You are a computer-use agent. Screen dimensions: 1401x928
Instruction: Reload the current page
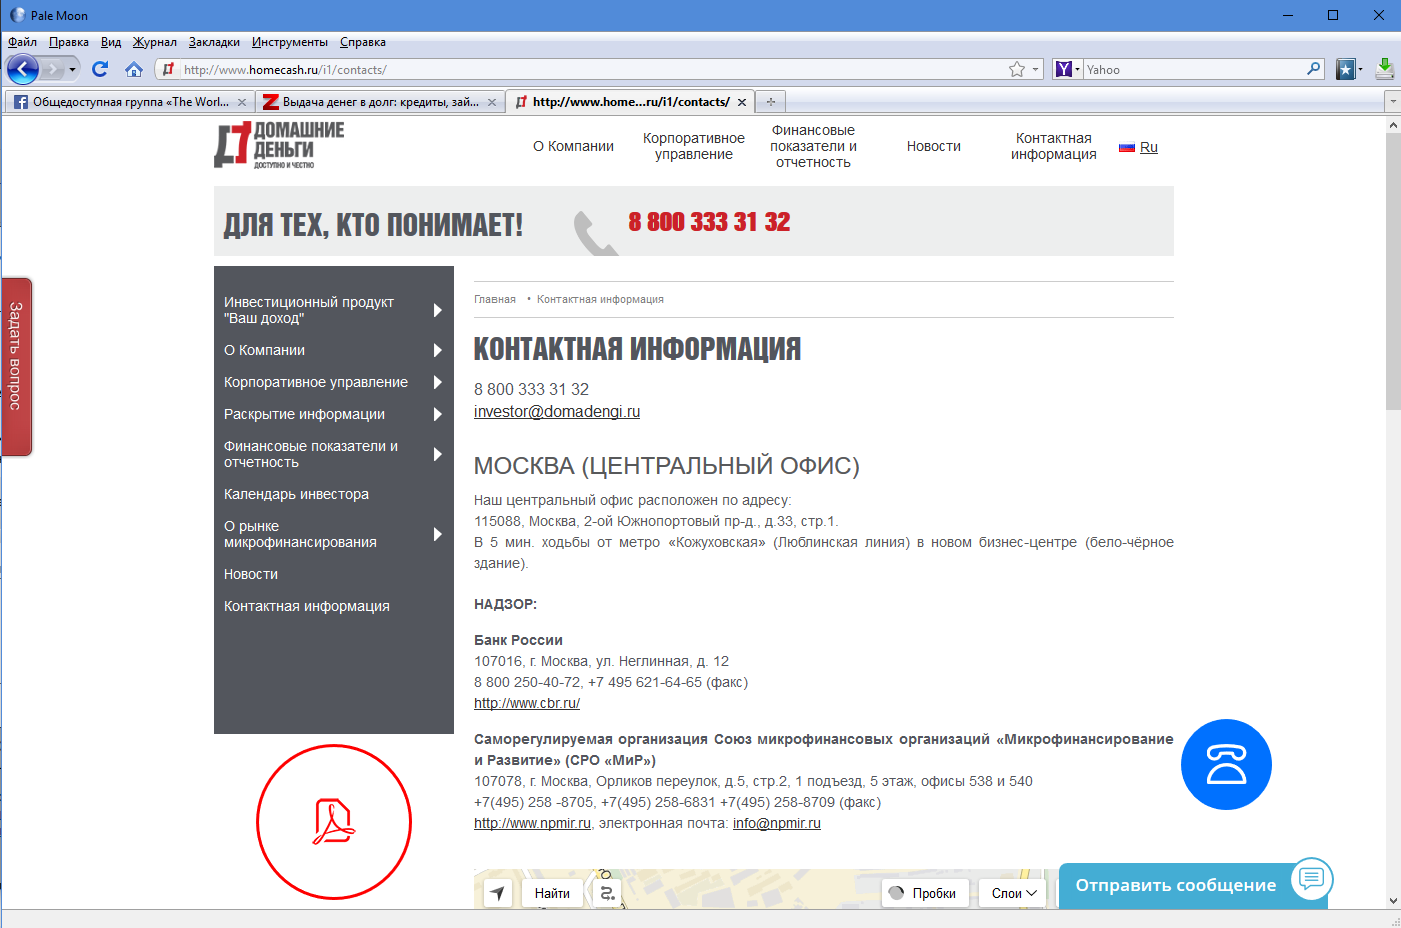tap(99, 69)
